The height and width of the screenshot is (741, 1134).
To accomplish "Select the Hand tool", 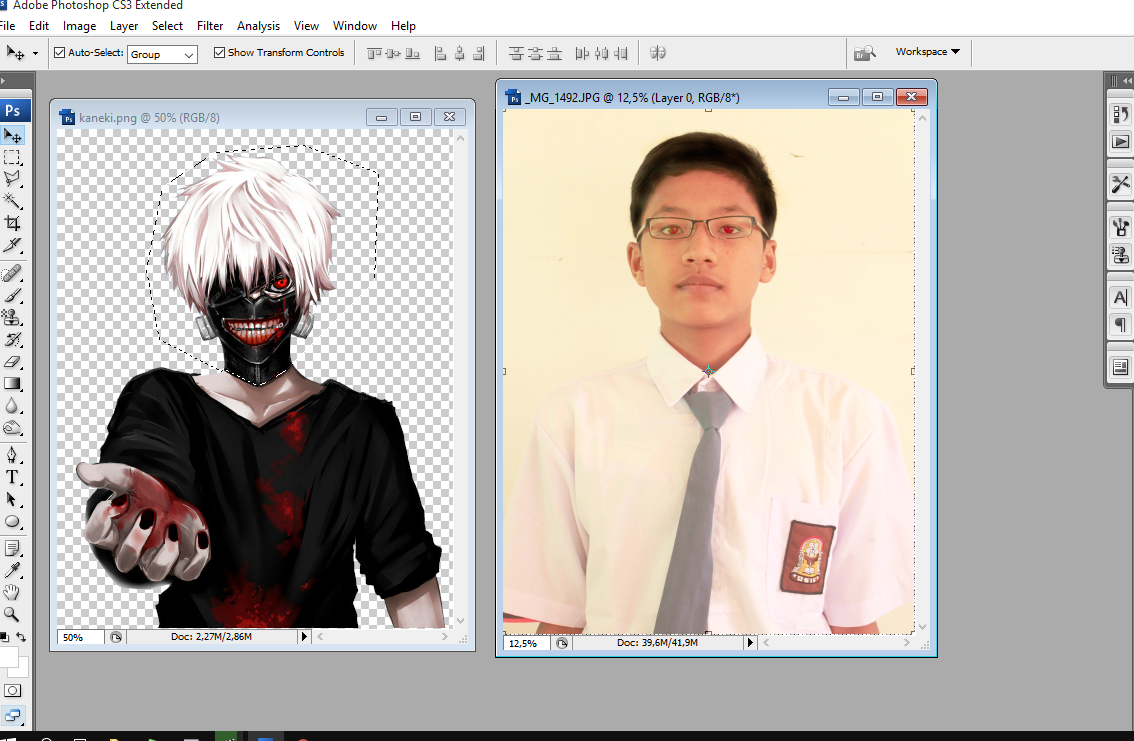I will coord(12,593).
